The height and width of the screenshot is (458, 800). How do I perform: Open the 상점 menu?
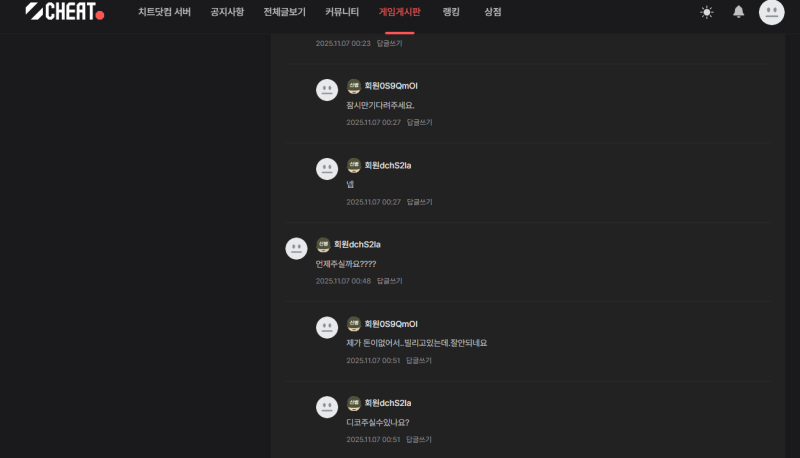pos(492,12)
